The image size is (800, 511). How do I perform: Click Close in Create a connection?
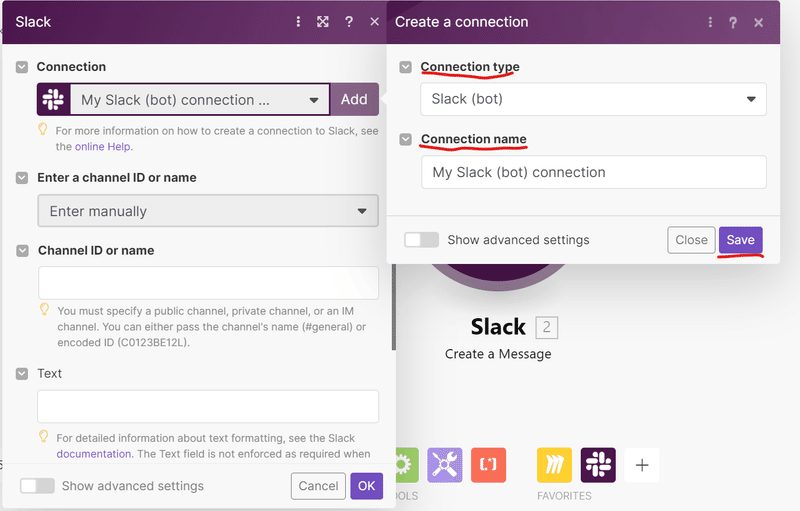[691, 240]
